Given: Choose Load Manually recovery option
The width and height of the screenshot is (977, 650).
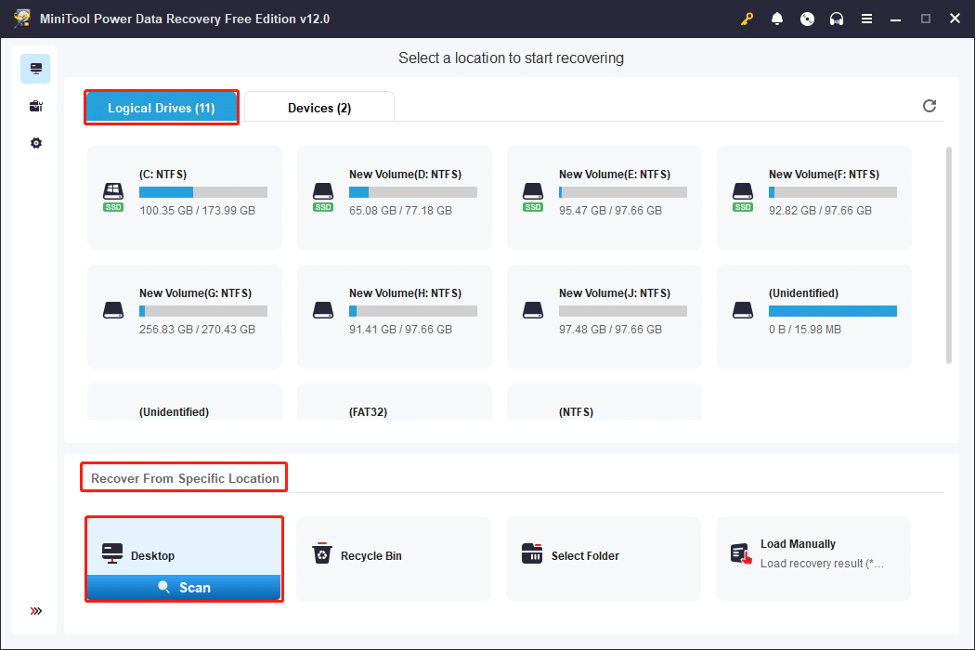Looking at the screenshot, I should pyautogui.click(x=813, y=555).
